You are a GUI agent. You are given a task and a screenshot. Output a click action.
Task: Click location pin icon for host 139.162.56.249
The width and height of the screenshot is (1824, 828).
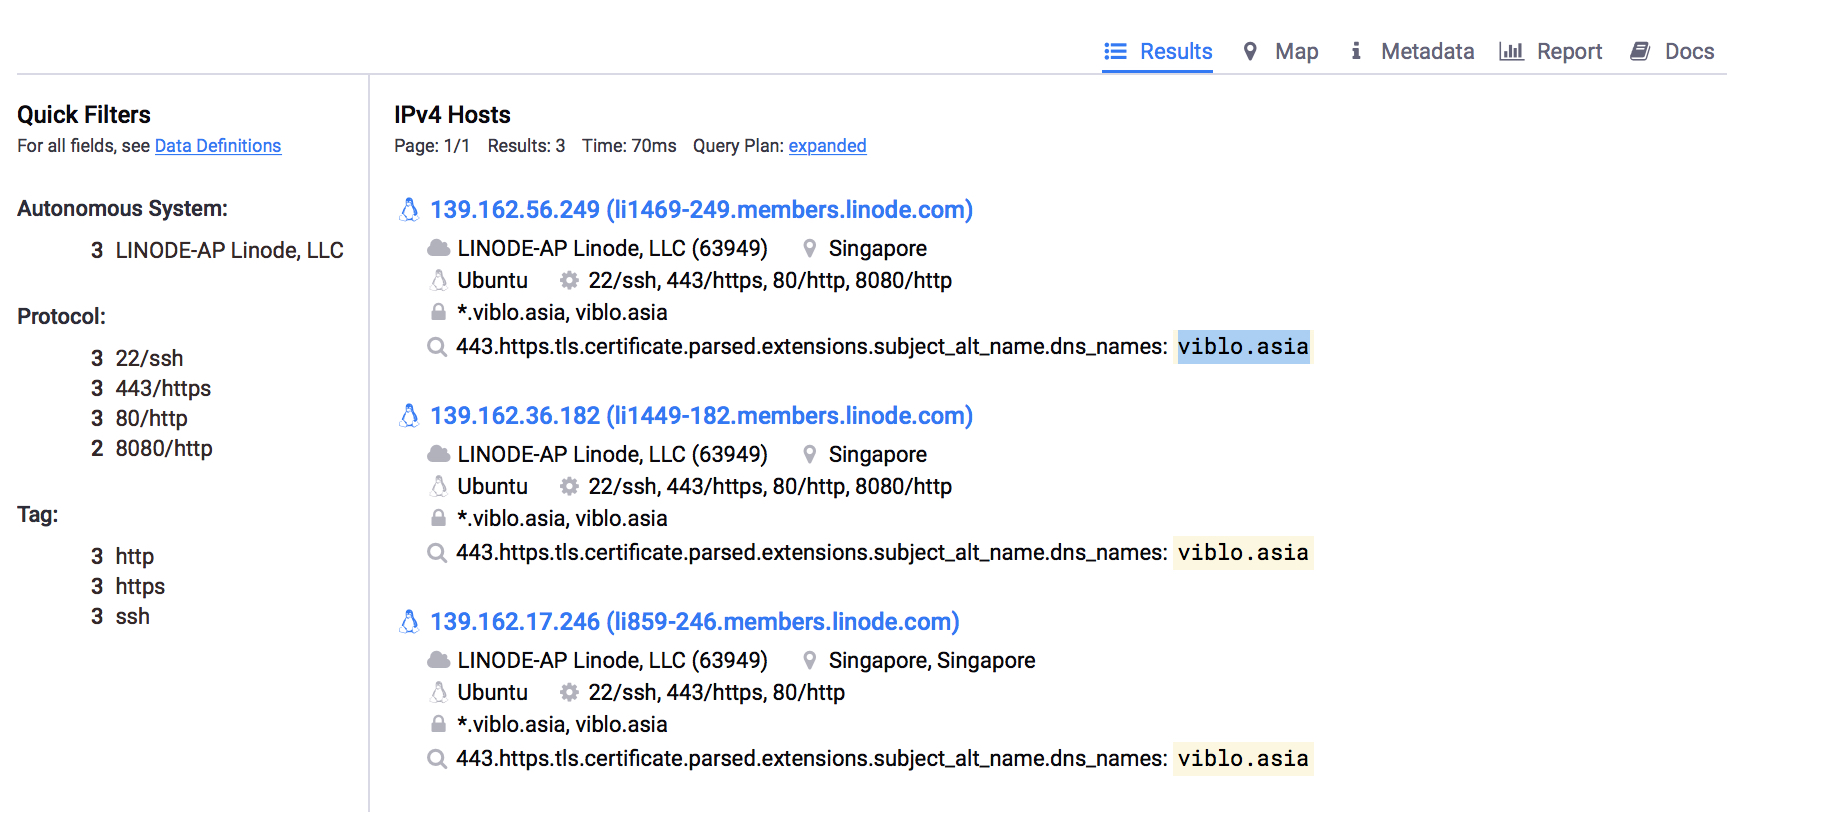point(810,248)
